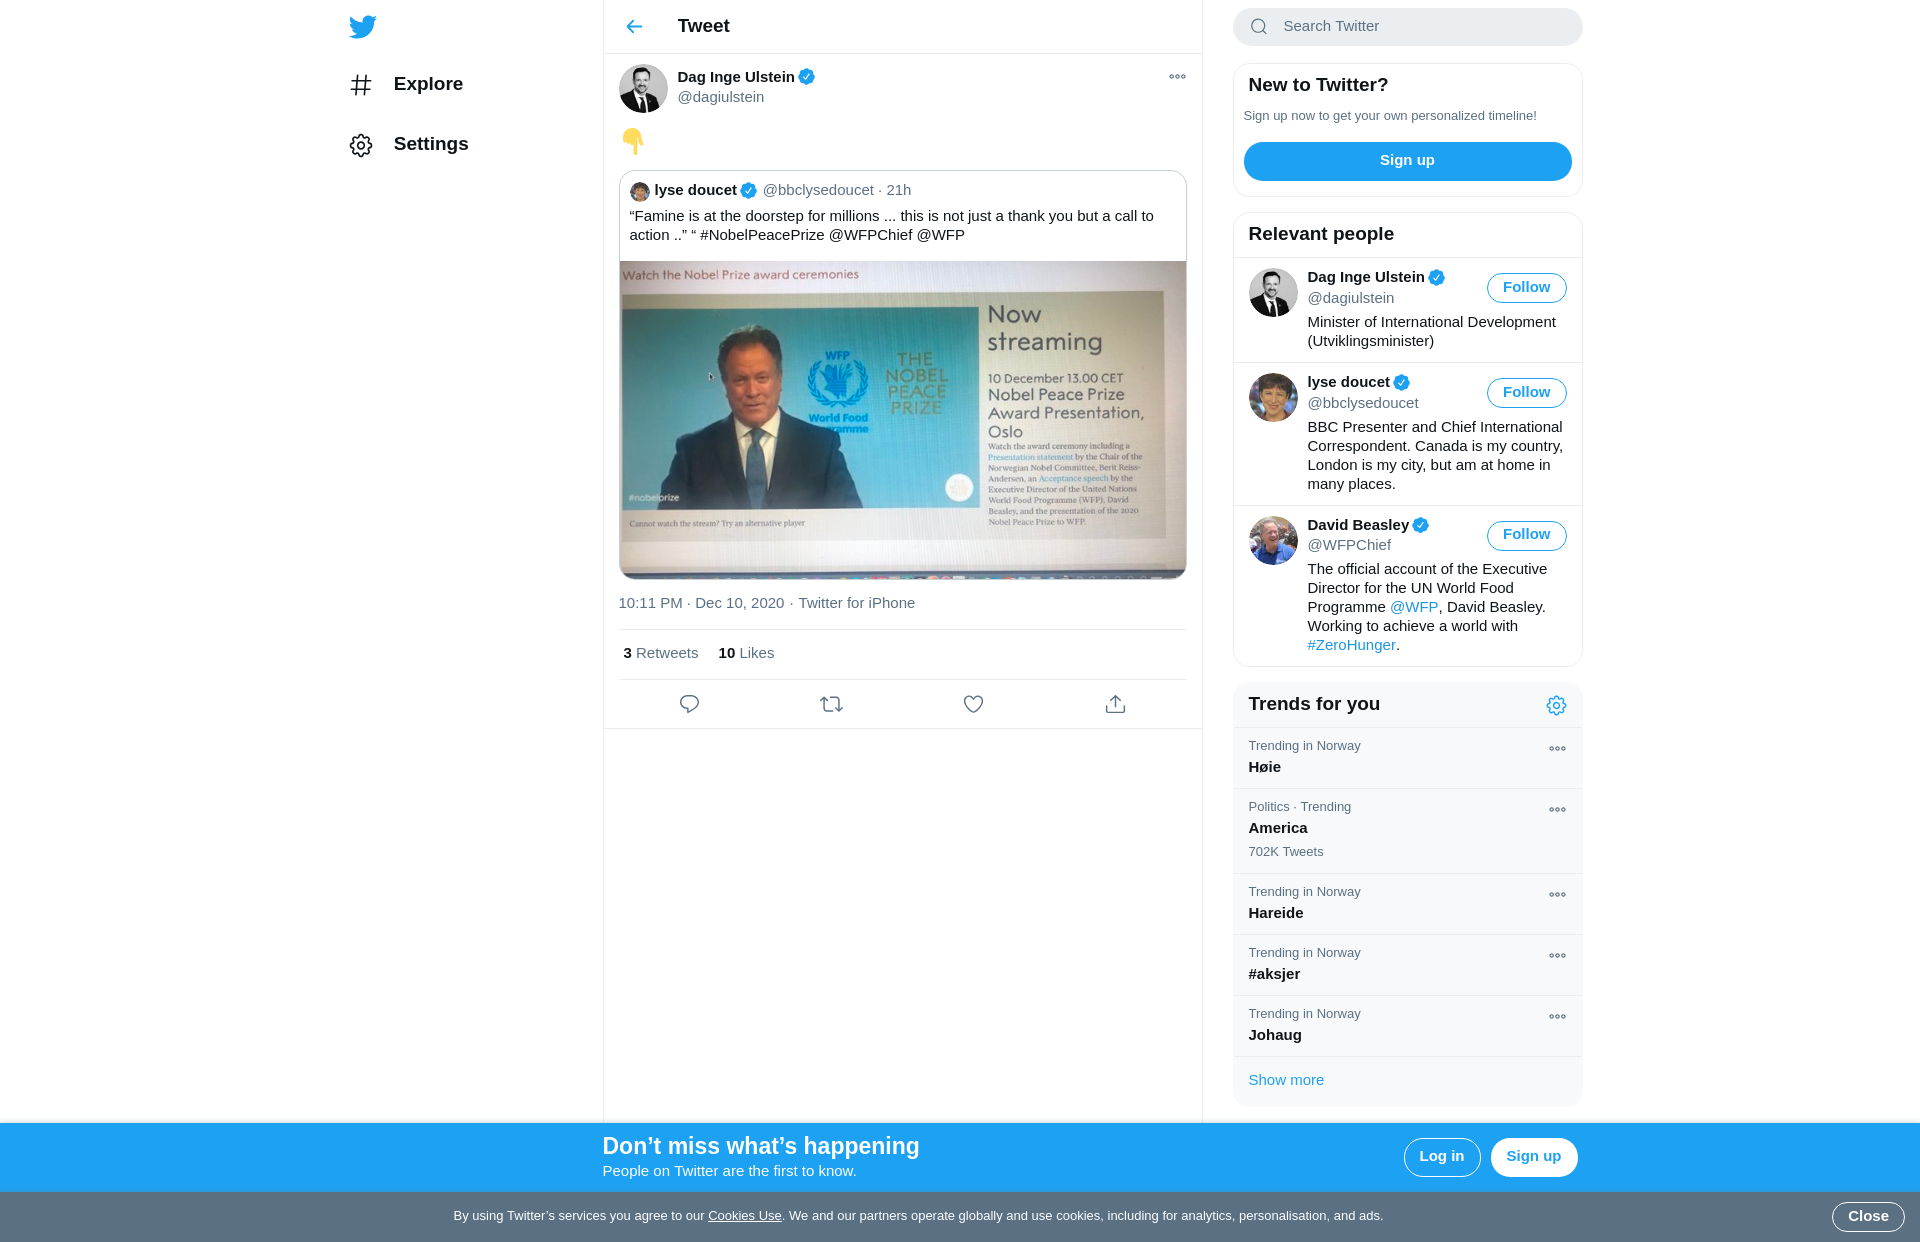Open the Hareide trend
1920x1242 pixels.
click(x=1407, y=904)
